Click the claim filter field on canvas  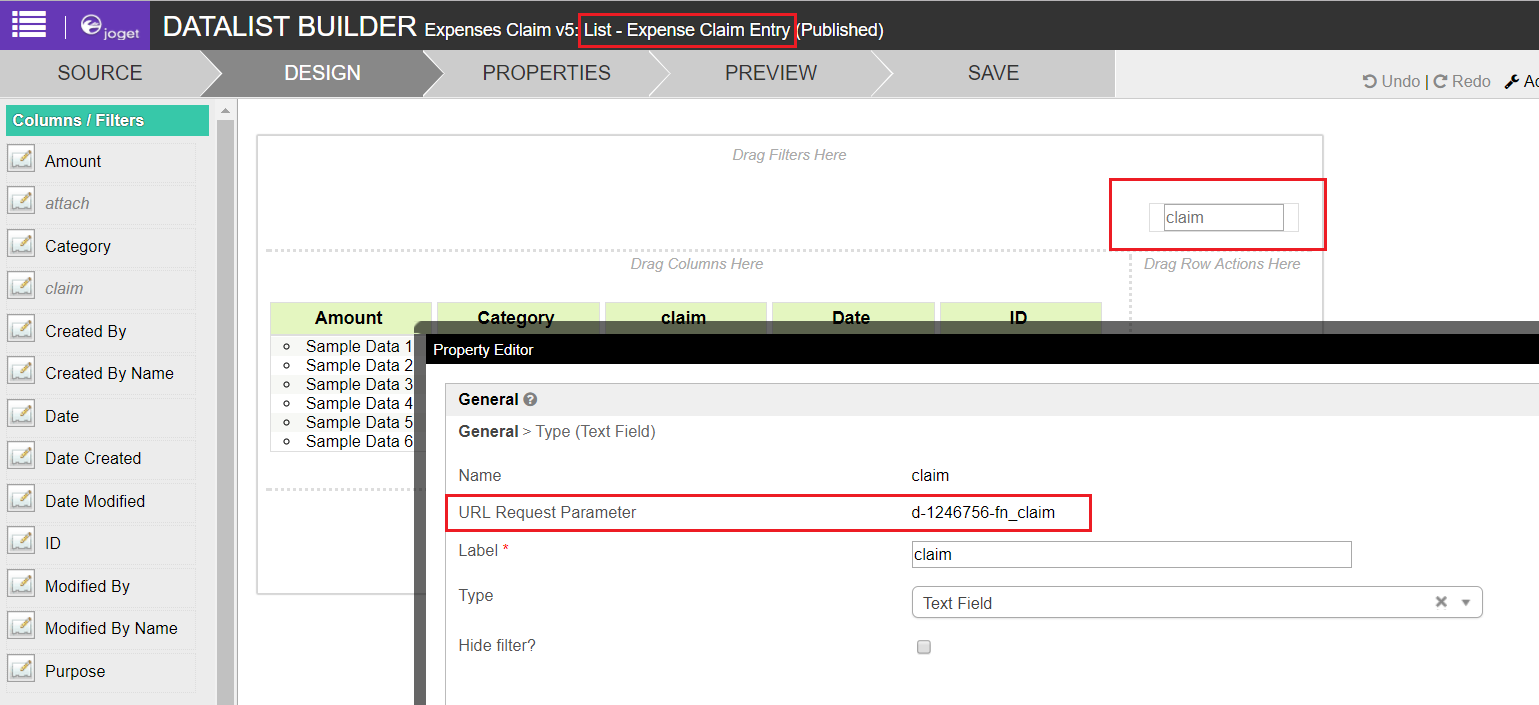pyautogui.click(x=1223, y=218)
